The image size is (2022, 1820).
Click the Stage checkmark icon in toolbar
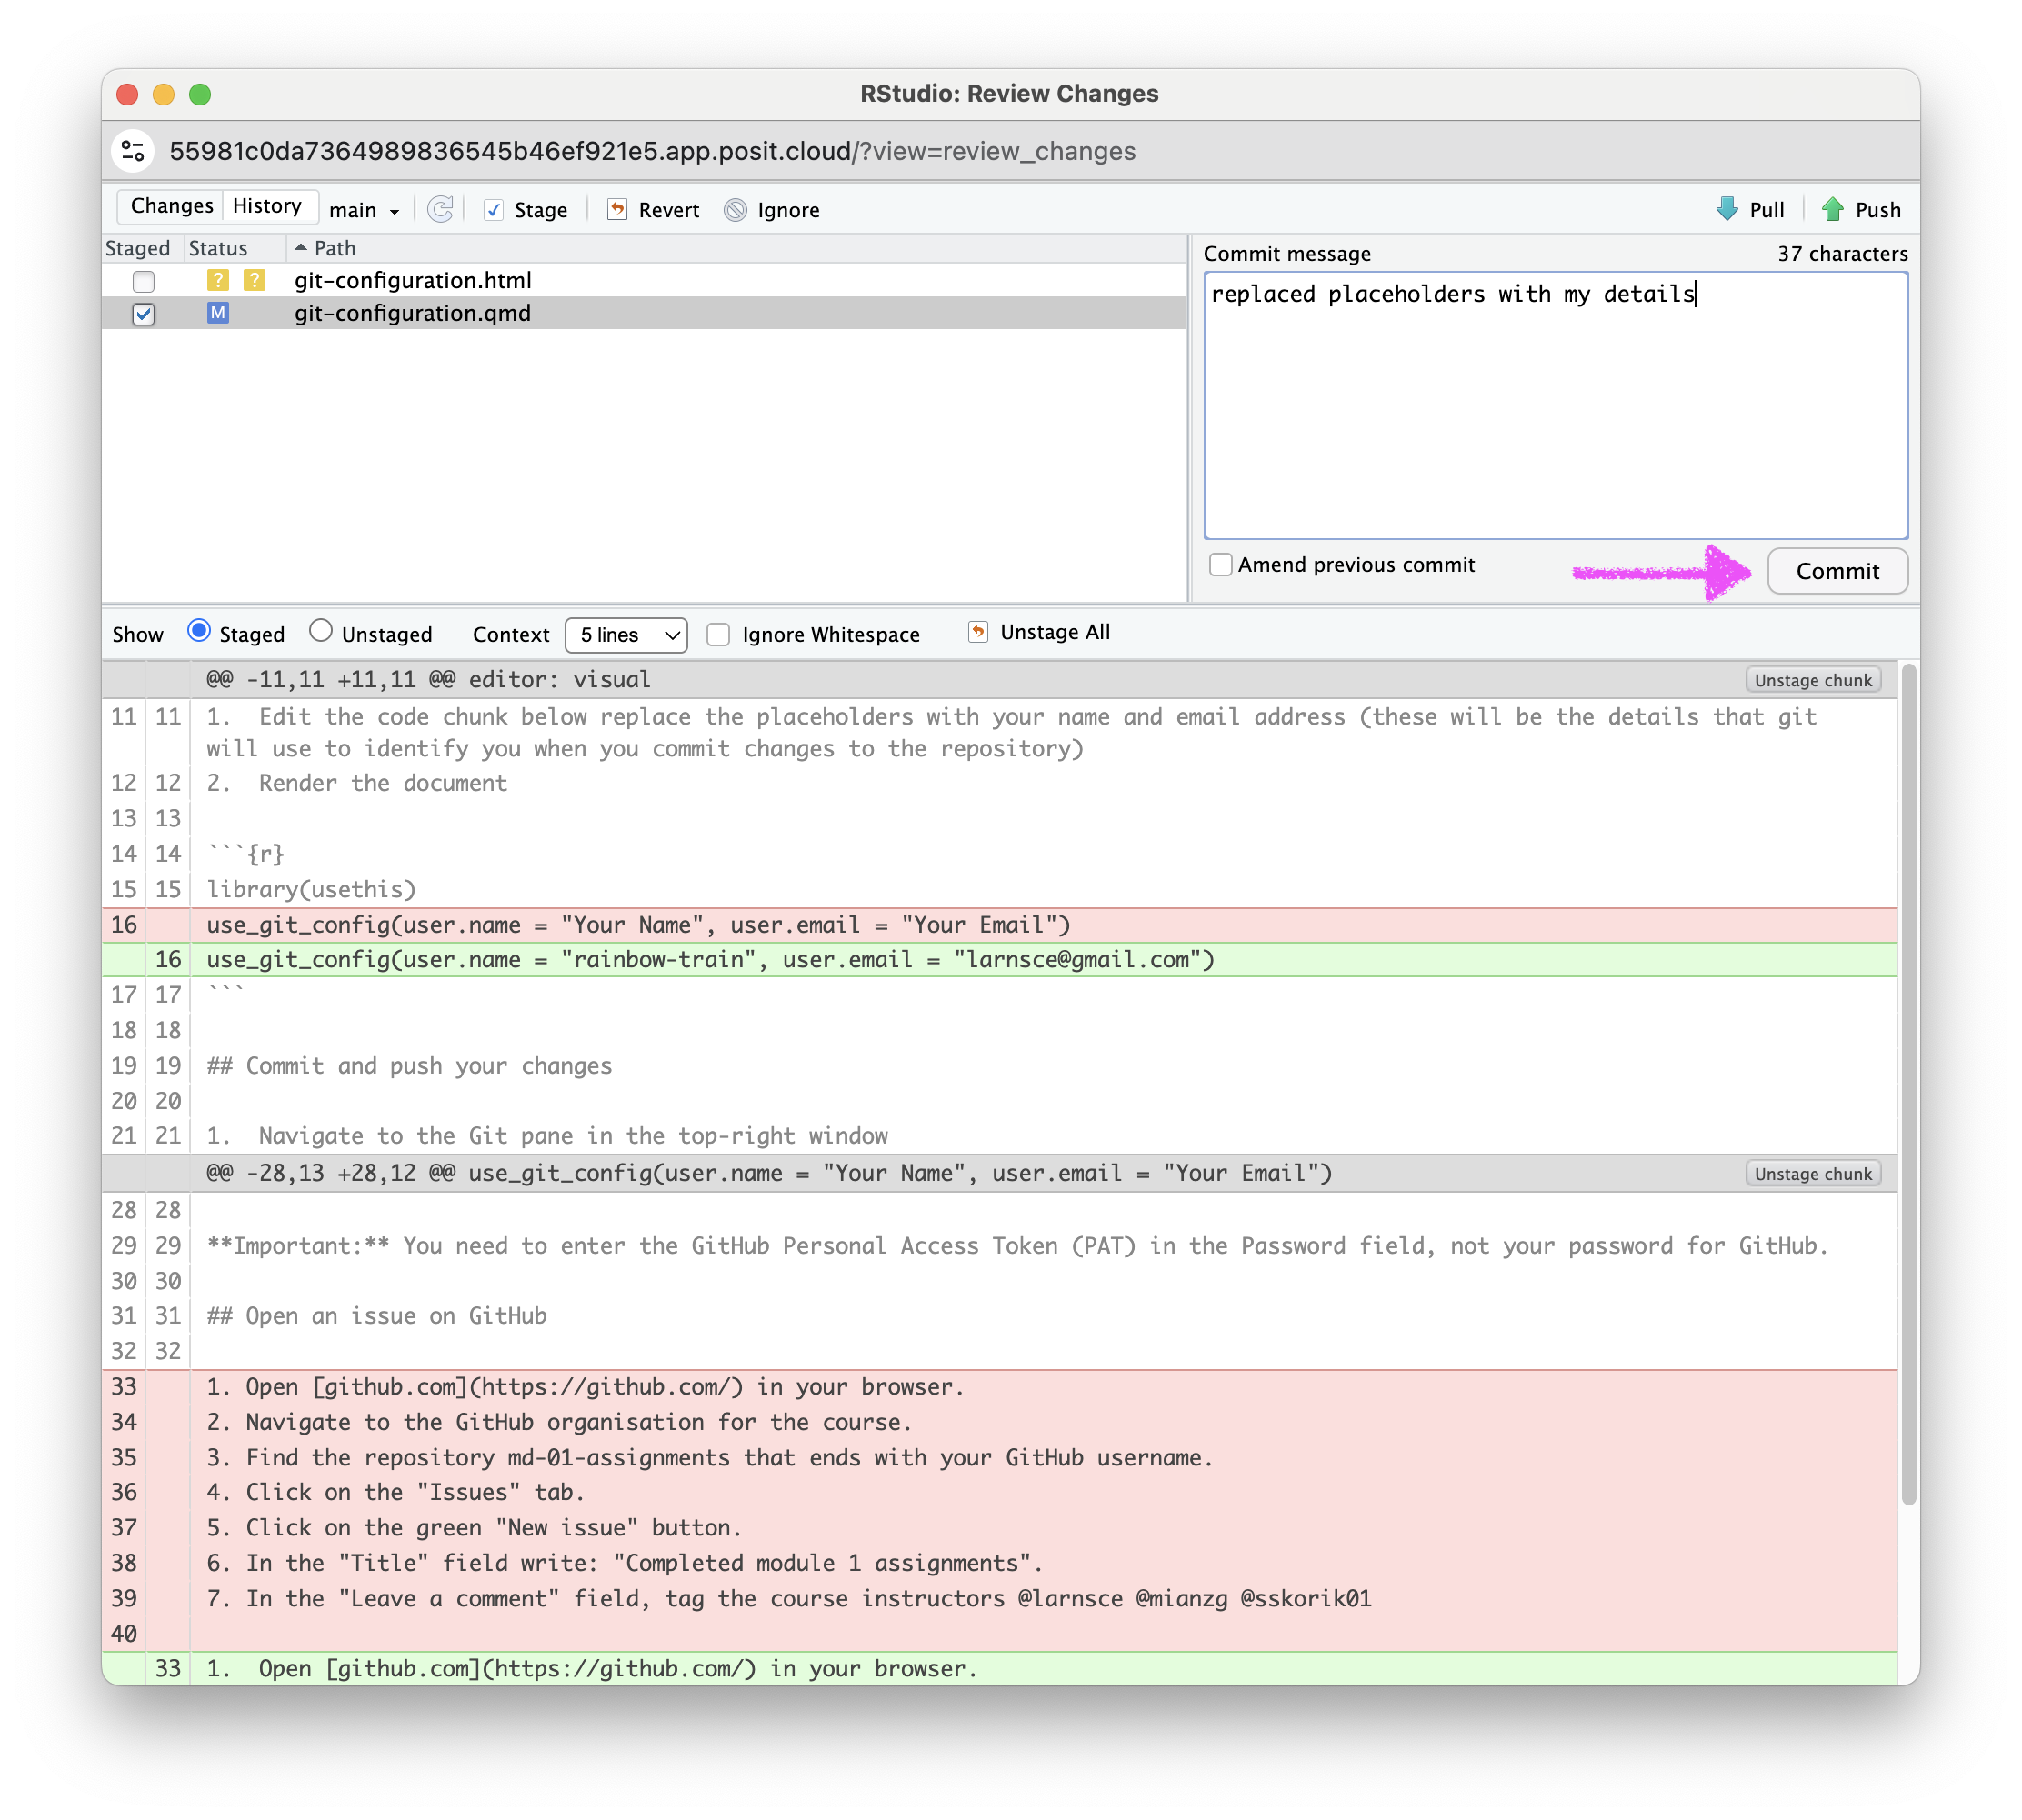click(x=493, y=209)
